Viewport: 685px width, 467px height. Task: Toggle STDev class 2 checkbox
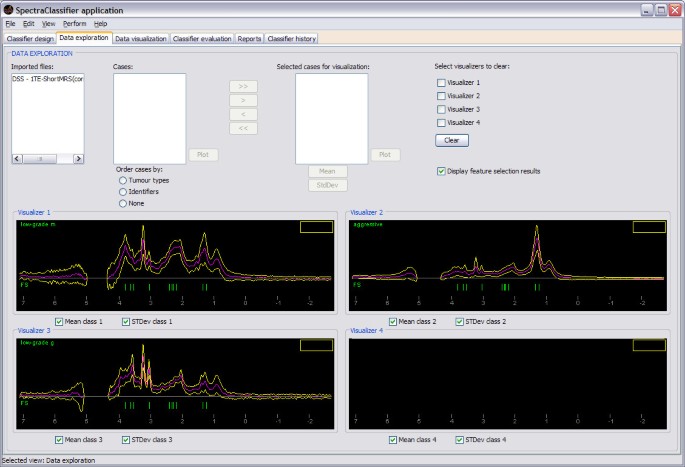point(459,321)
